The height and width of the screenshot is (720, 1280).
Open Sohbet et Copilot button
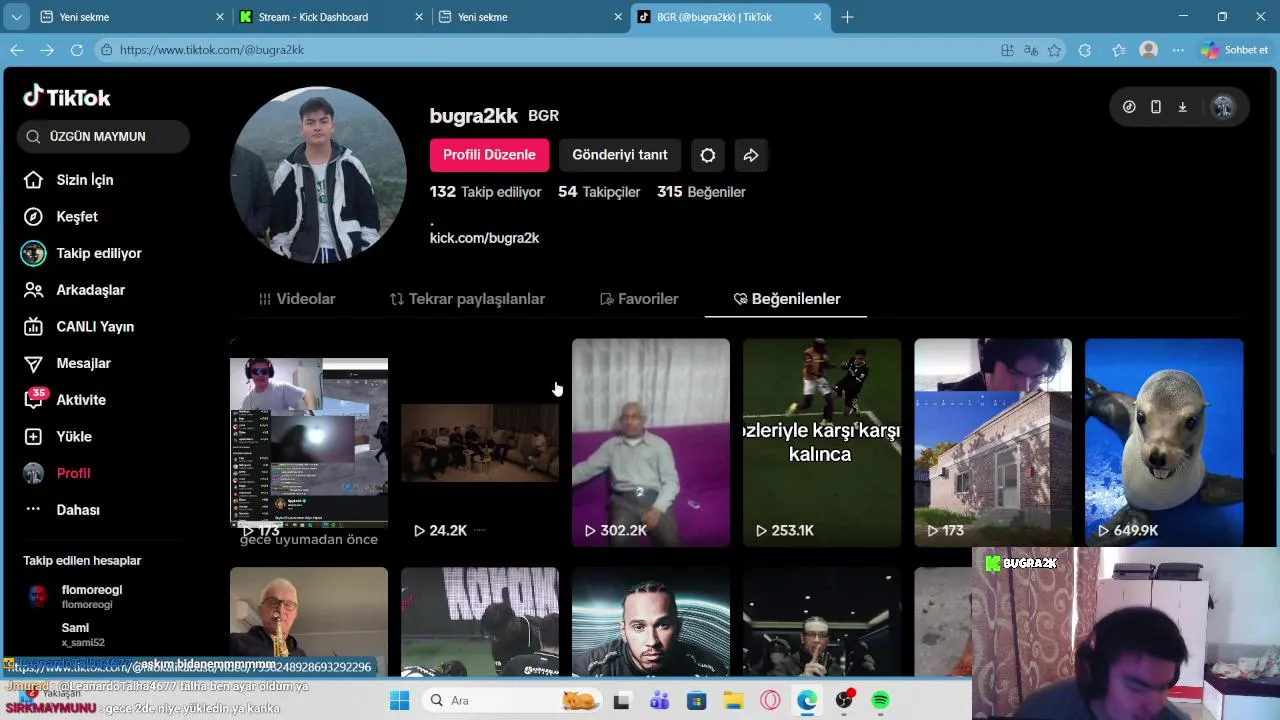1236,50
